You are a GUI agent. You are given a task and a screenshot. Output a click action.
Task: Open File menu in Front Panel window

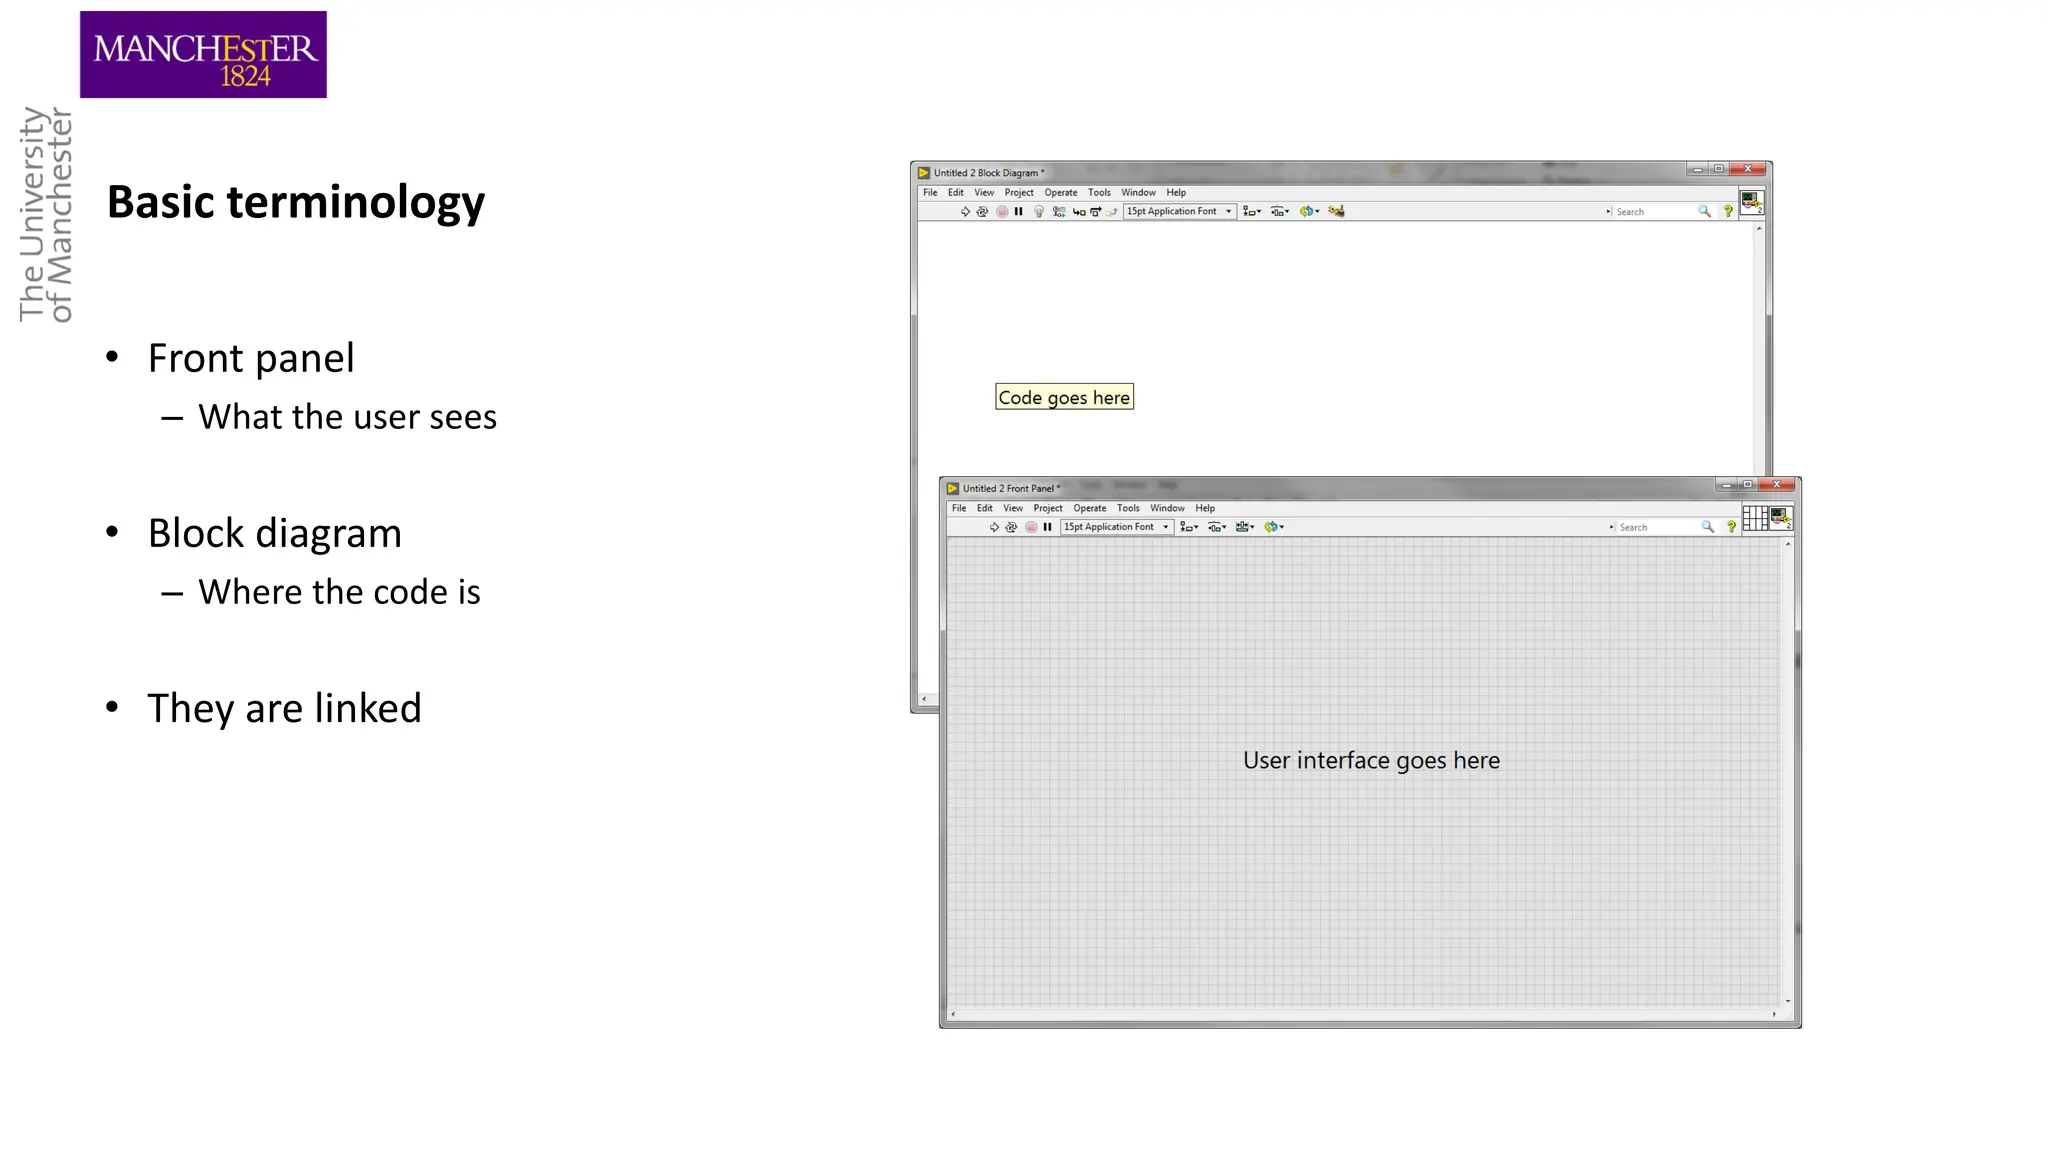959,508
